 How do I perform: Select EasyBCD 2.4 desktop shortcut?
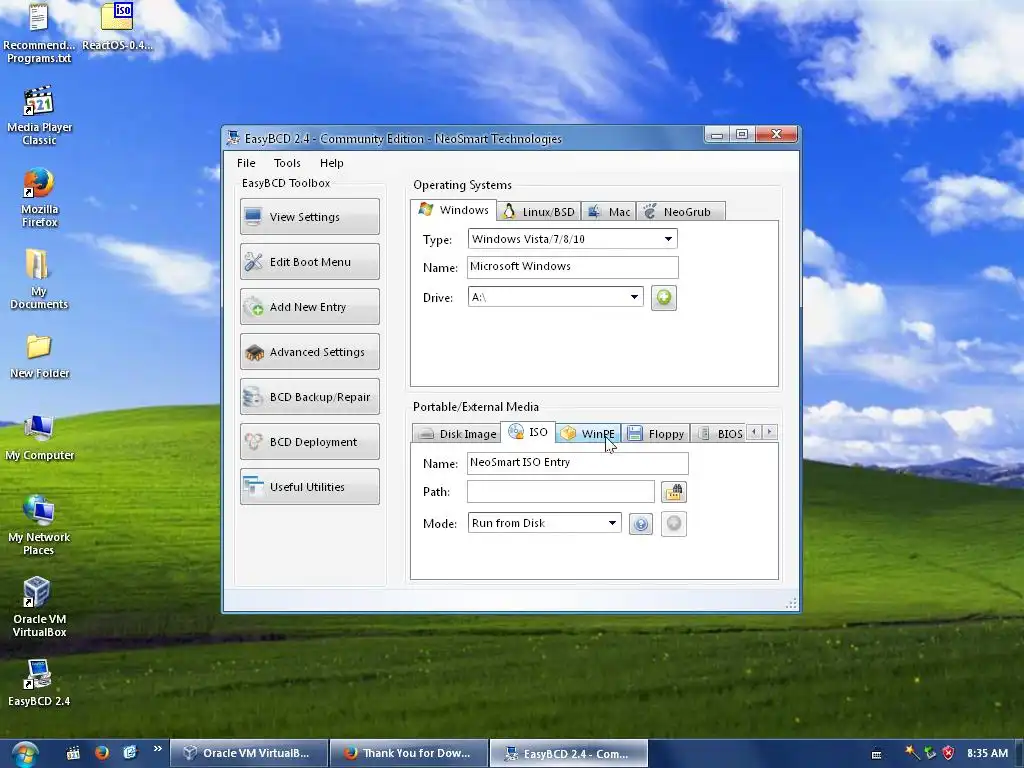(39, 684)
